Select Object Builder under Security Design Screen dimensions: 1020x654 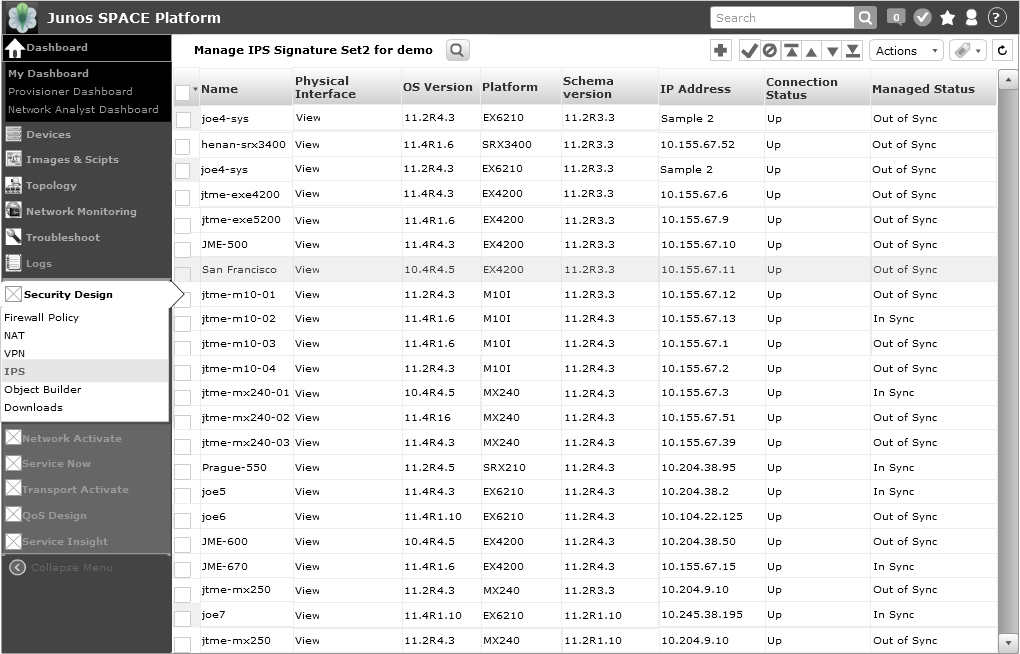click(43, 389)
